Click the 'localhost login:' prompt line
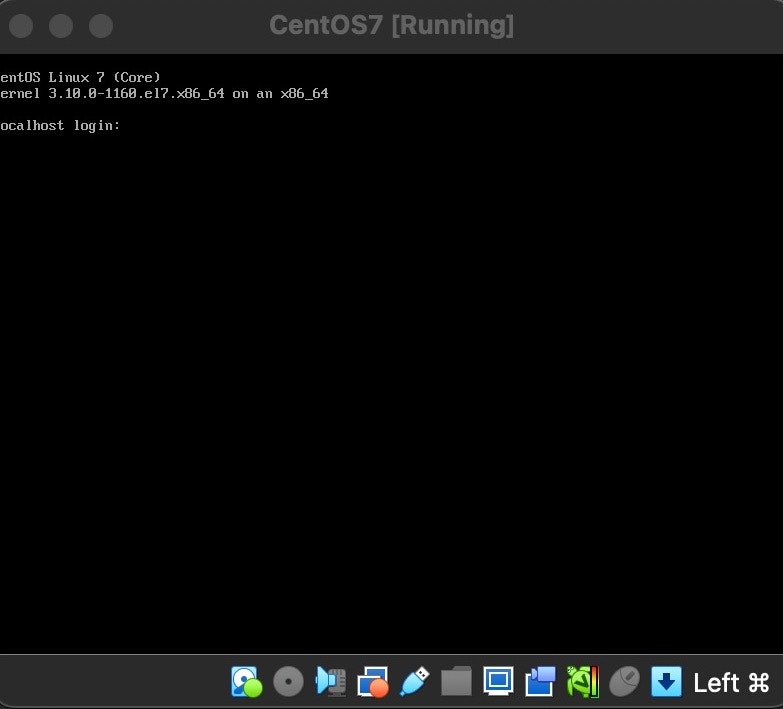The height and width of the screenshot is (709, 783). pos(60,125)
